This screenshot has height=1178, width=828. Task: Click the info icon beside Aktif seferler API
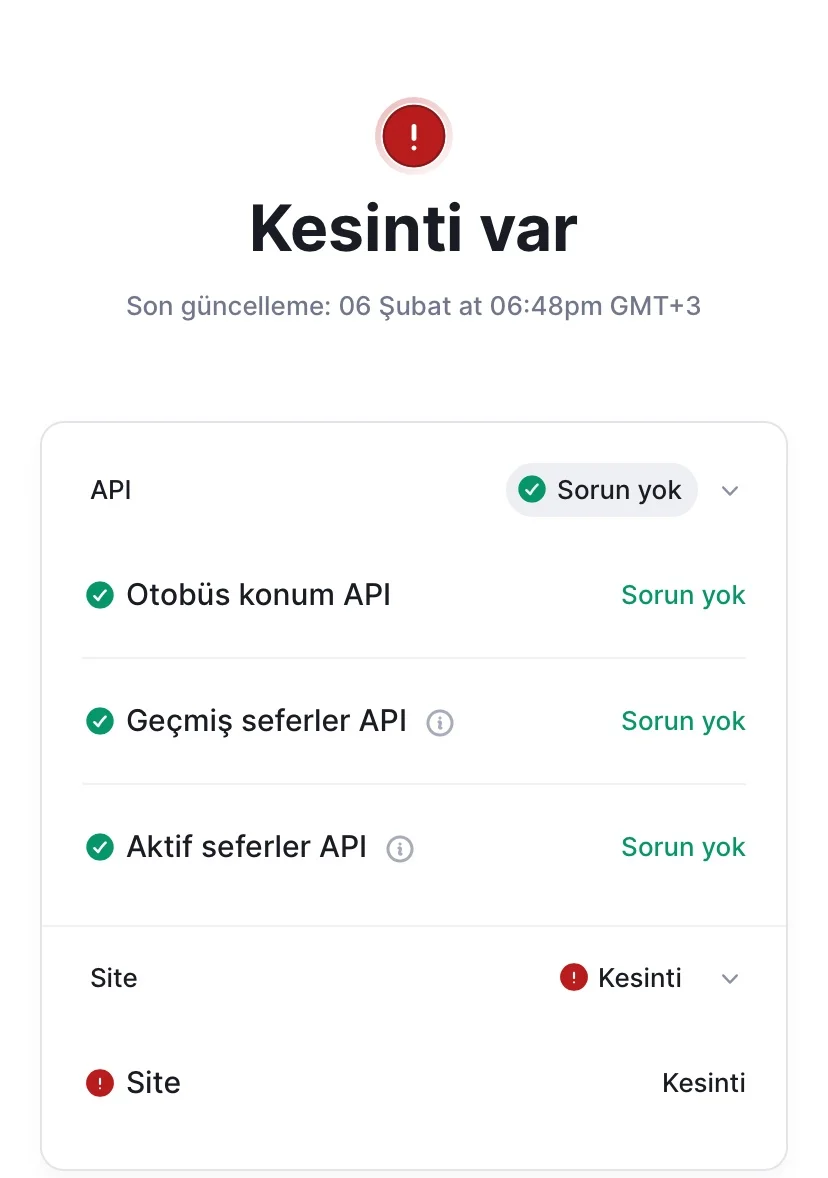pyautogui.click(x=400, y=848)
